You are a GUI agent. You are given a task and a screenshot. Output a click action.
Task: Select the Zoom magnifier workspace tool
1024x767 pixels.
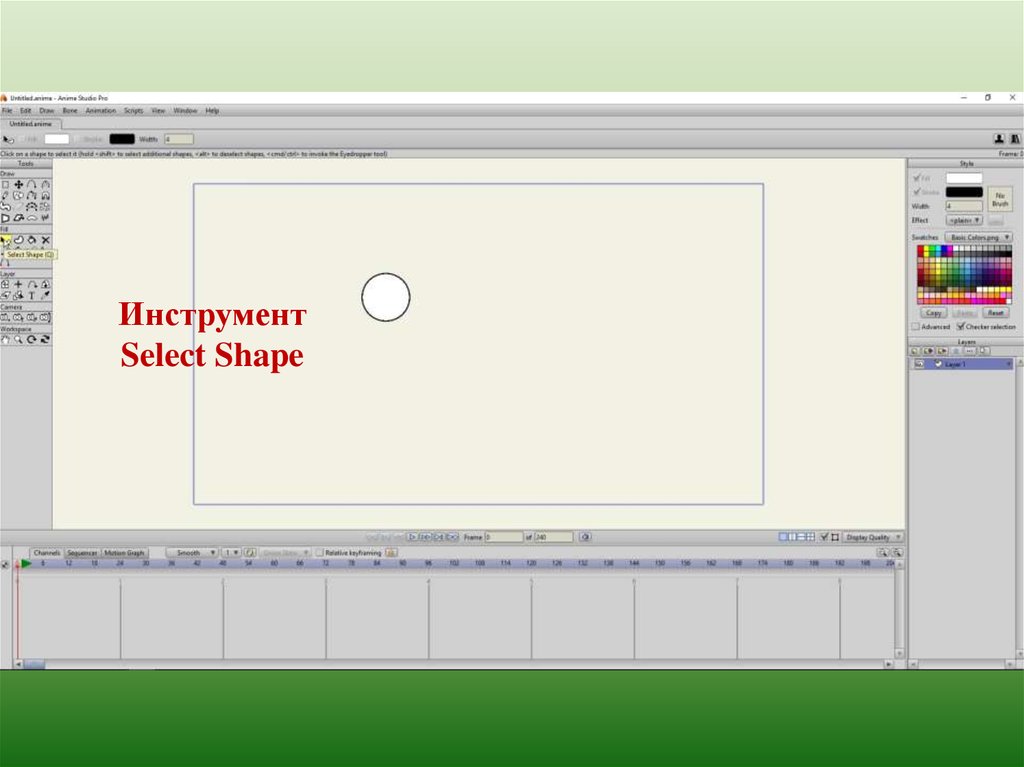point(19,339)
